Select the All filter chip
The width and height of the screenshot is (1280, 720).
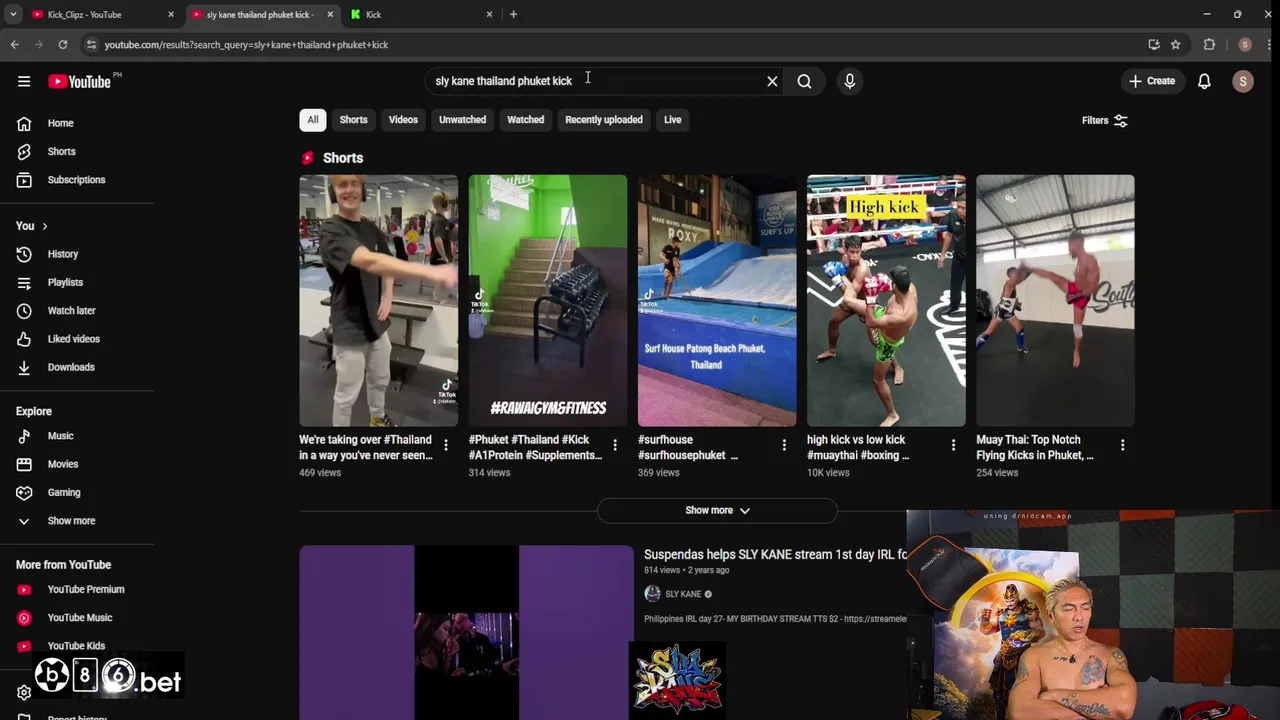[313, 120]
